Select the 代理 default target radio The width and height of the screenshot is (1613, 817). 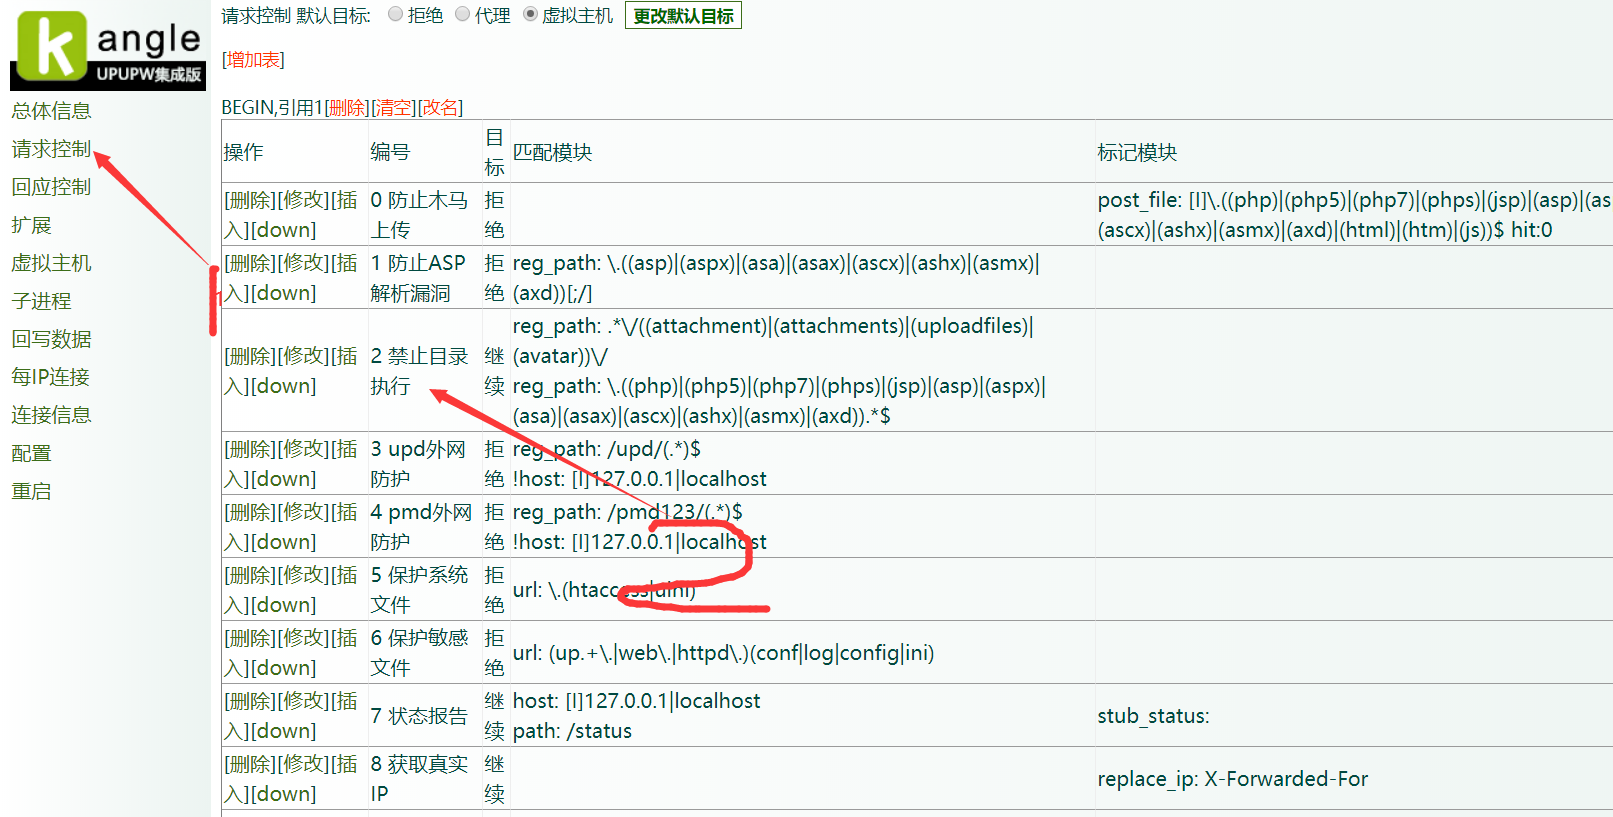point(463,15)
